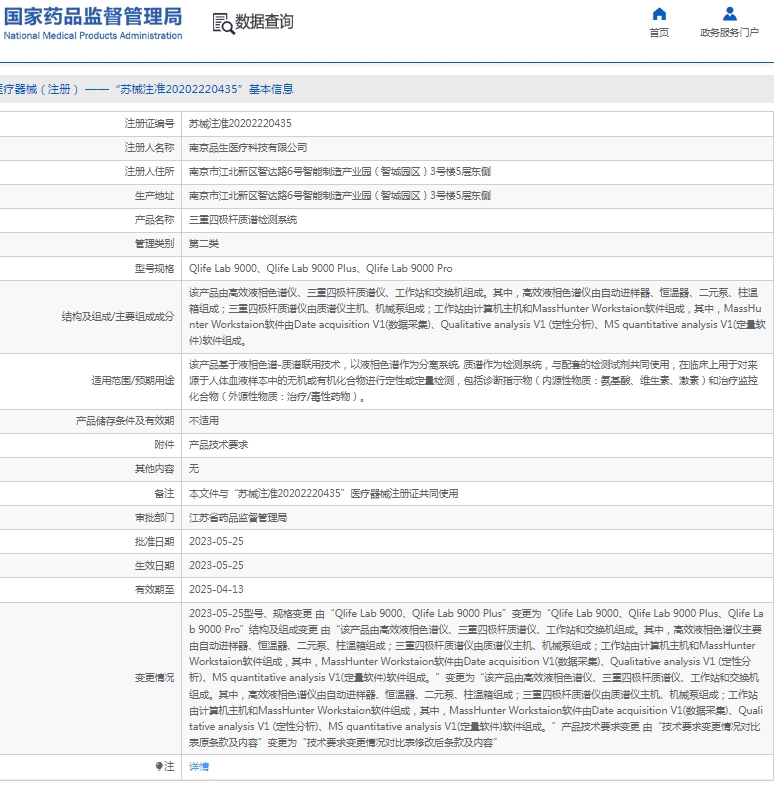Click the Qlife Lab 9000 model specification value
Viewport: 774px width, 787px height.
point(320,269)
